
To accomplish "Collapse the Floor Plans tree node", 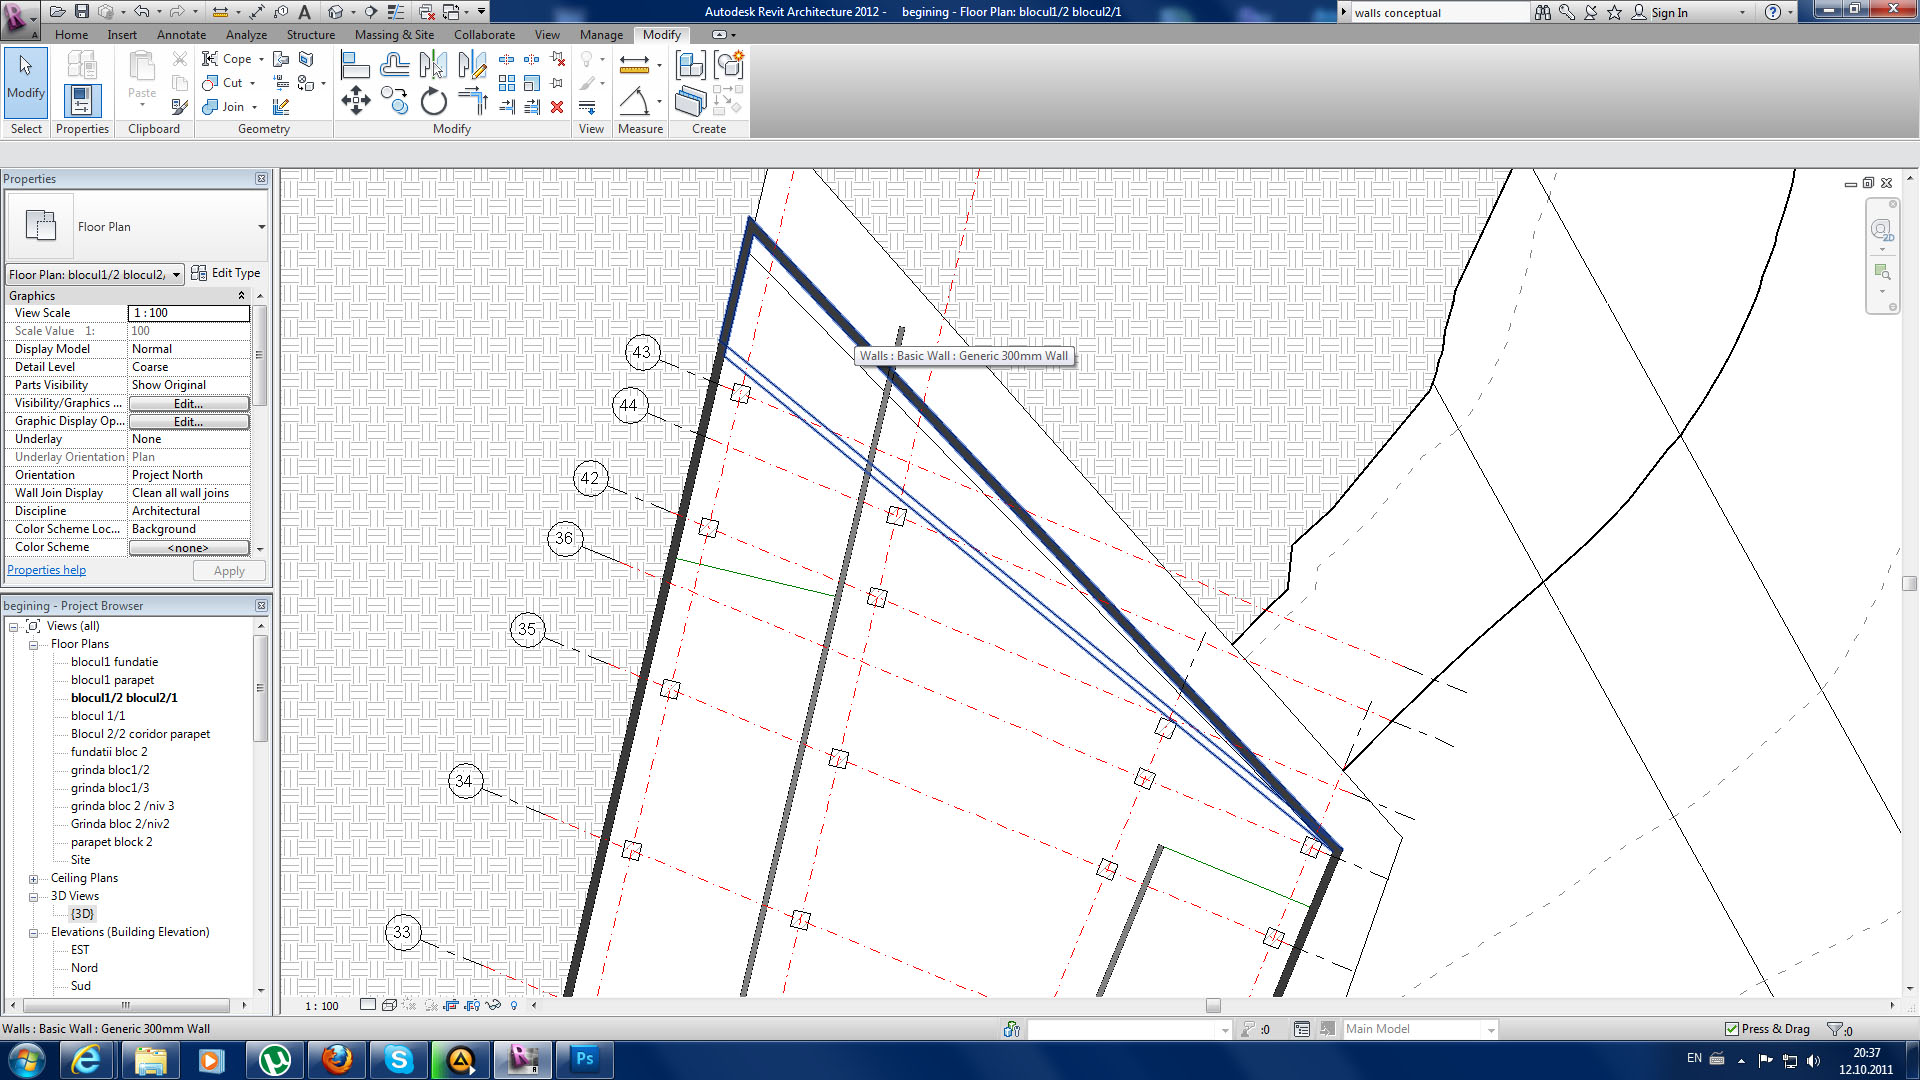I will tap(33, 645).
